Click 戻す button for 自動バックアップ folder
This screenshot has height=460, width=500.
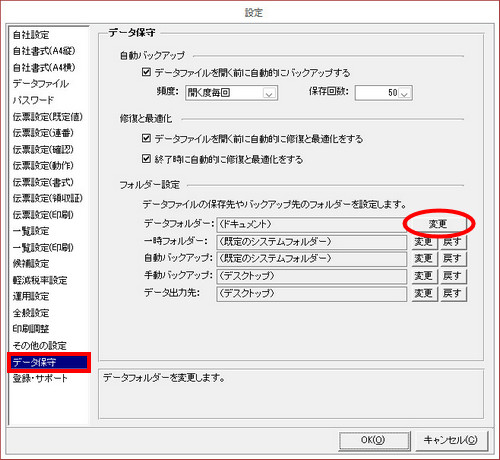click(x=453, y=258)
